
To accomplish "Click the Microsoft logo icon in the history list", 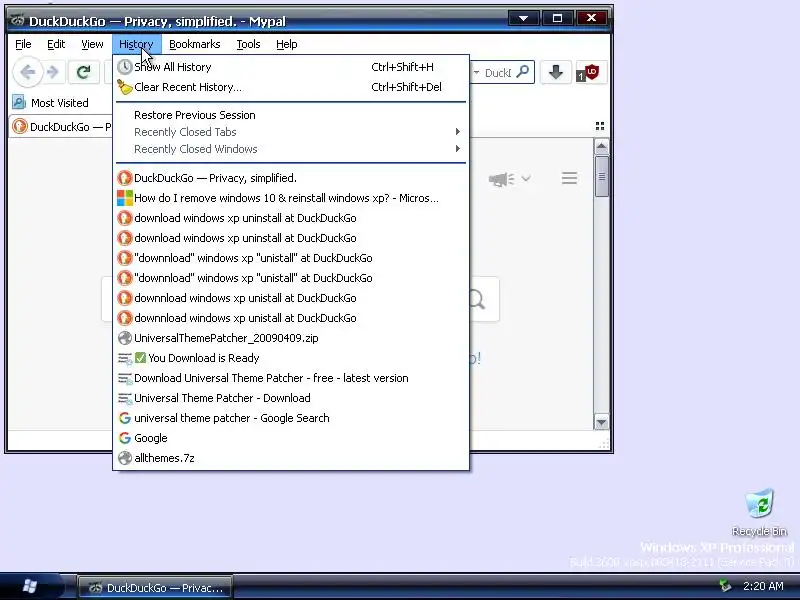I will pyautogui.click(x=124, y=198).
